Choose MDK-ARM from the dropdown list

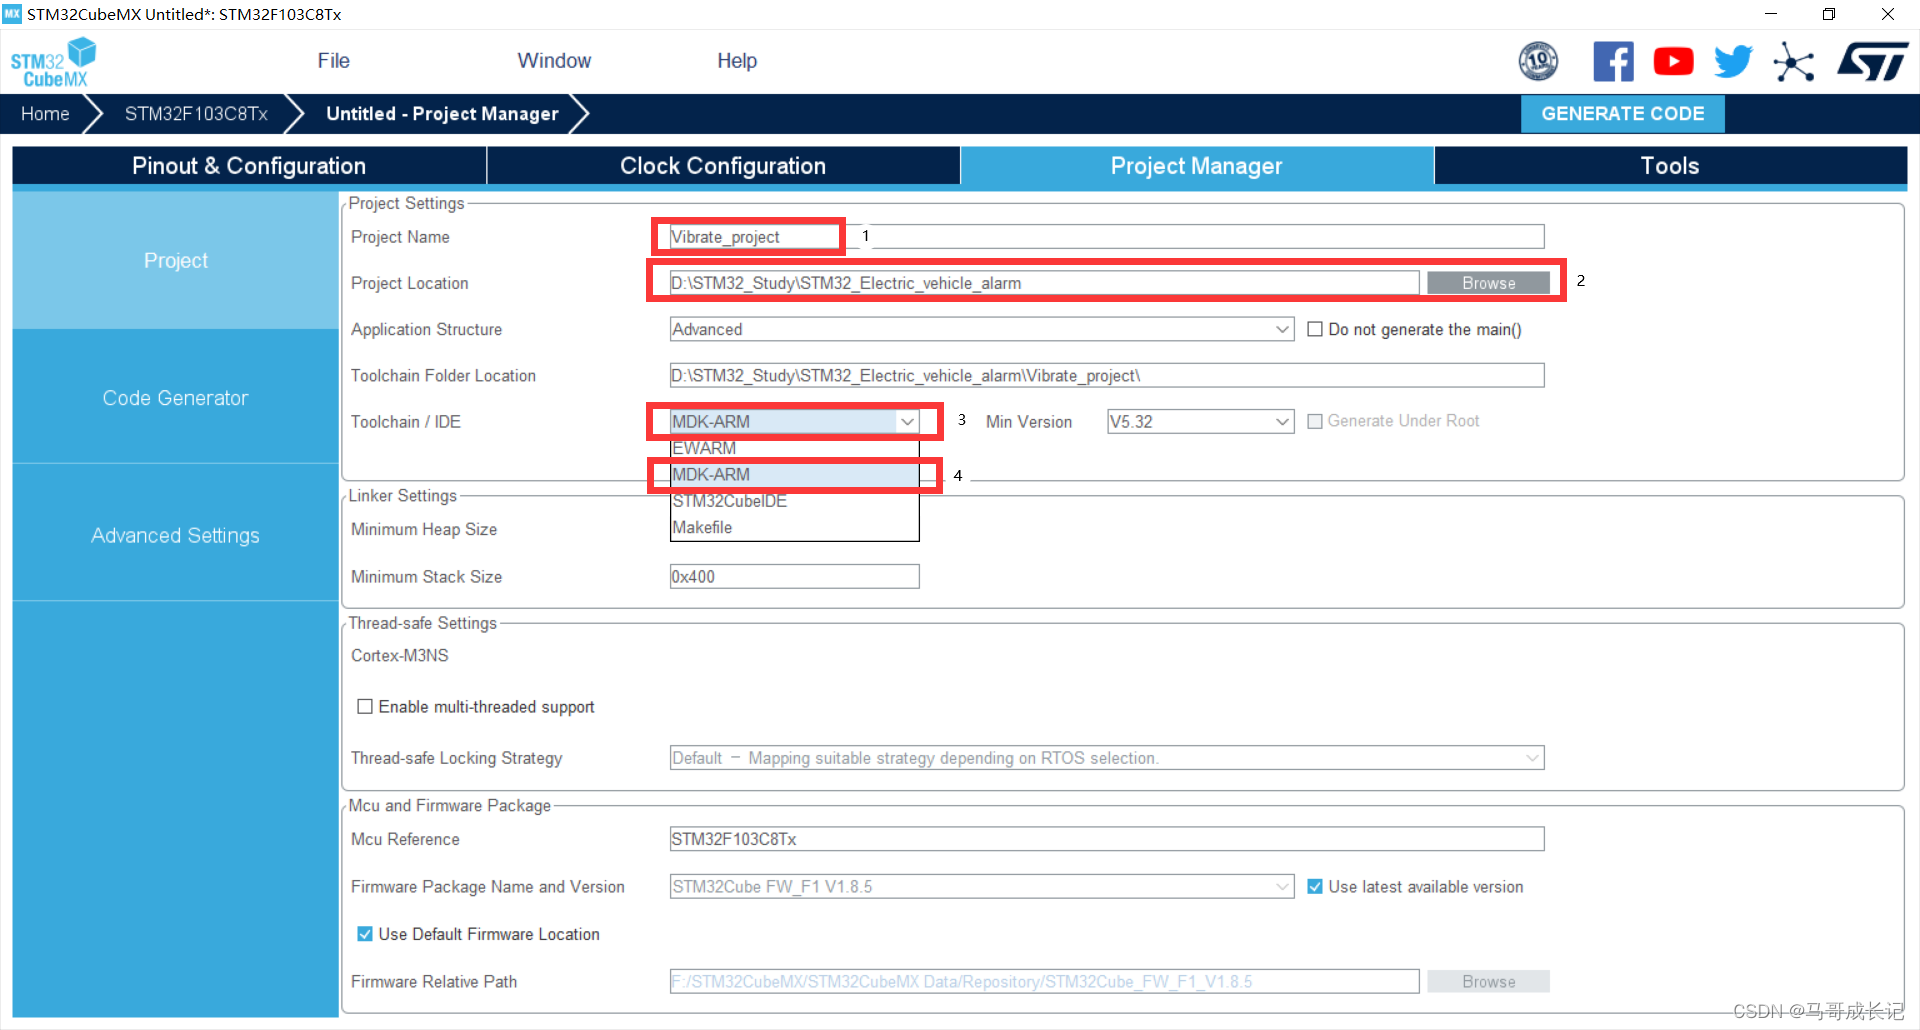tap(795, 474)
